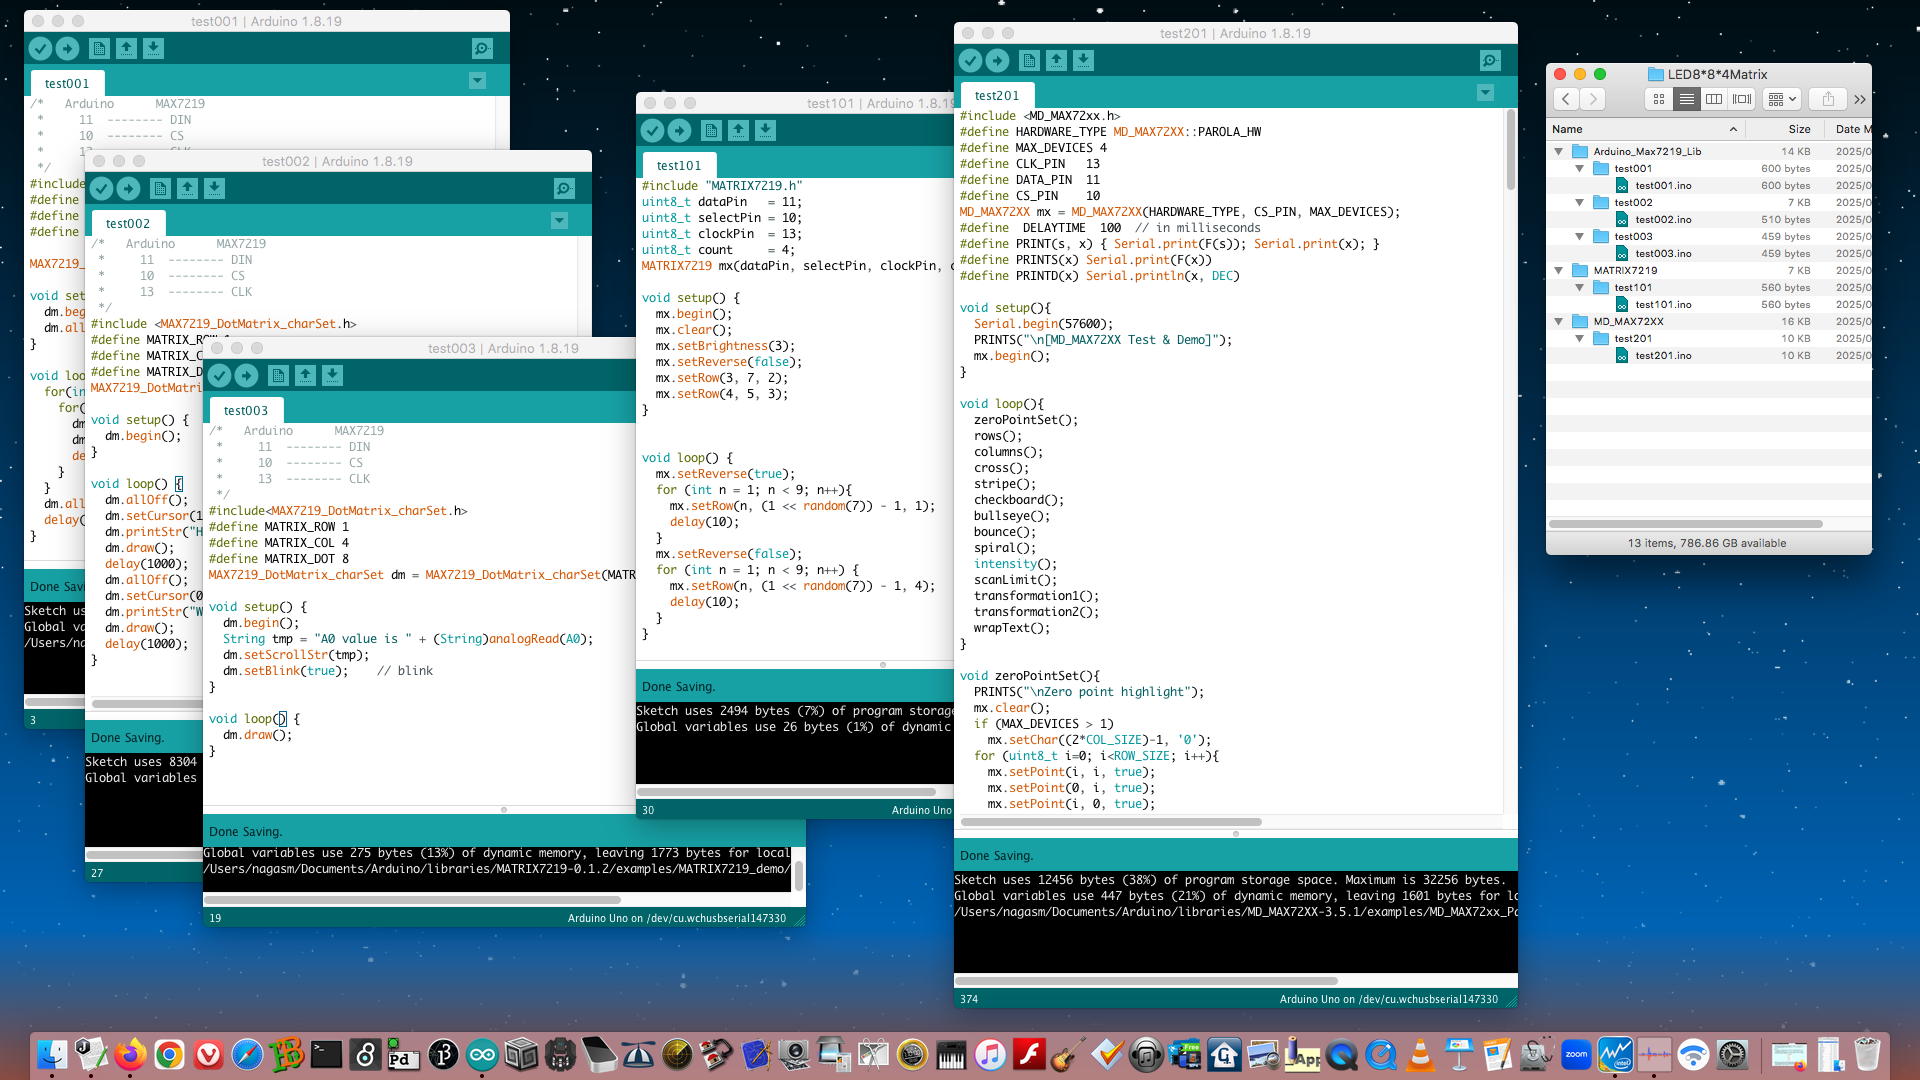1920x1080 pixels.
Task: Switch Finder to gallery view
Action: (1742, 99)
